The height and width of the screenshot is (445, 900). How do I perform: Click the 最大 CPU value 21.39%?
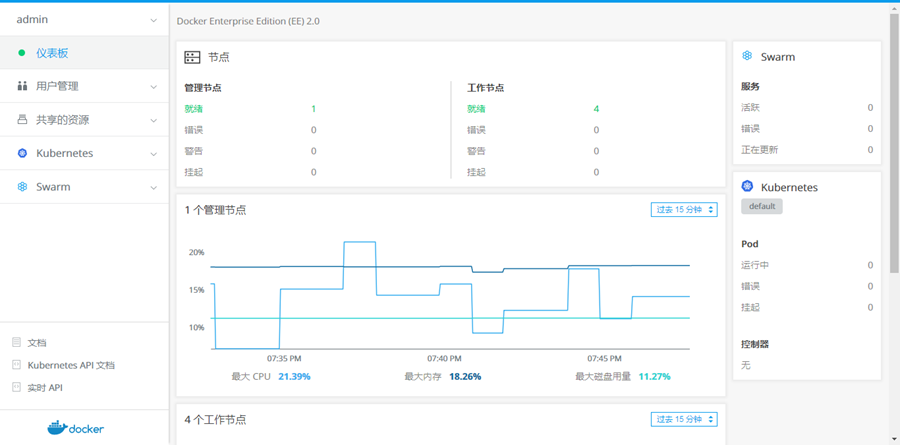[294, 377]
